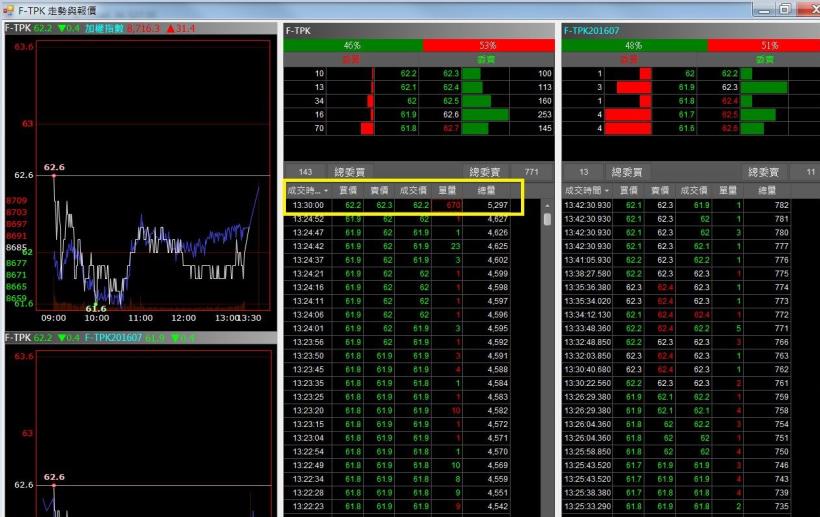Click 總委賣 button in F-TPK201607 panel
The height and width of the screenshot is (517, 820).
tap(768, 172)
